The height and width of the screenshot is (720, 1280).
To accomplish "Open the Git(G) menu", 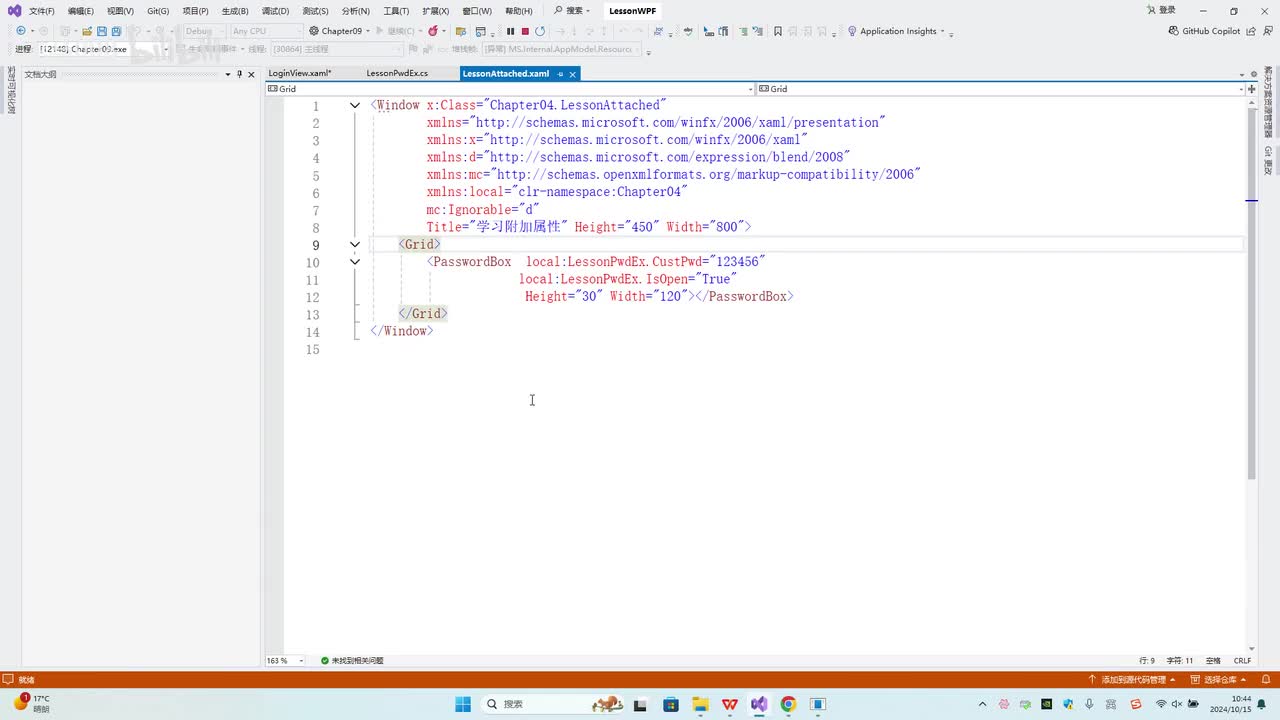I will click(158, 11).
